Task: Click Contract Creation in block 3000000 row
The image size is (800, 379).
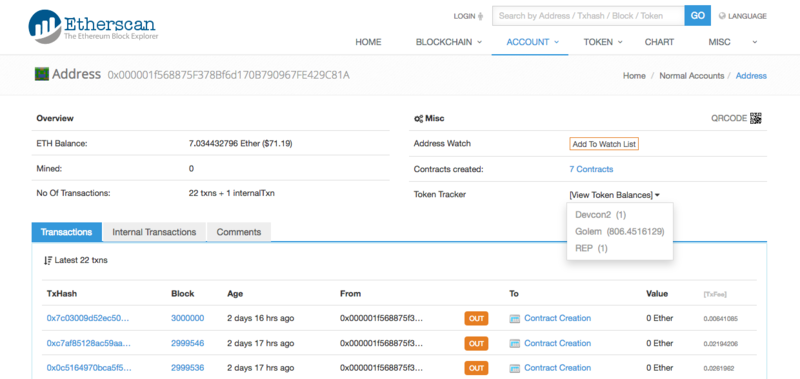Action: tap(558, 318)
